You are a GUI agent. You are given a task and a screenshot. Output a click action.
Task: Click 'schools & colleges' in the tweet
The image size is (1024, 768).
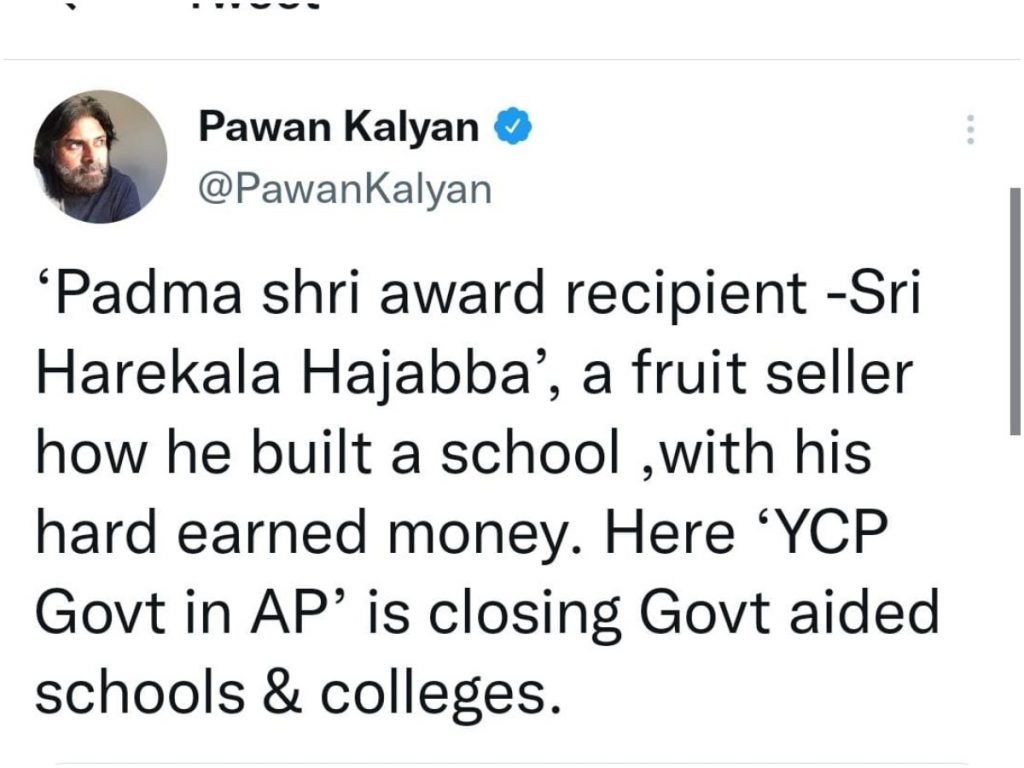pyautogui.click(x=295, y=690)
